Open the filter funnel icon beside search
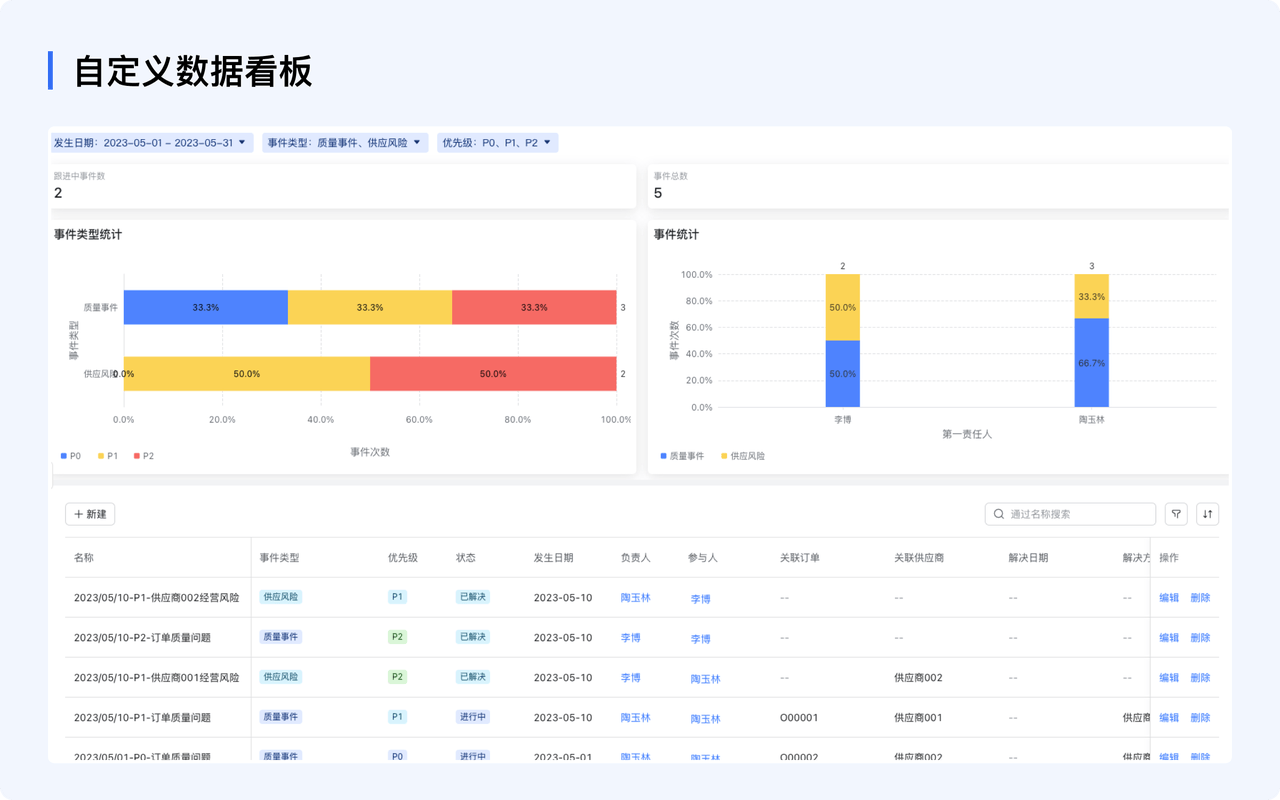The height and width of the screenshot is (800, 1280). 1176,514
